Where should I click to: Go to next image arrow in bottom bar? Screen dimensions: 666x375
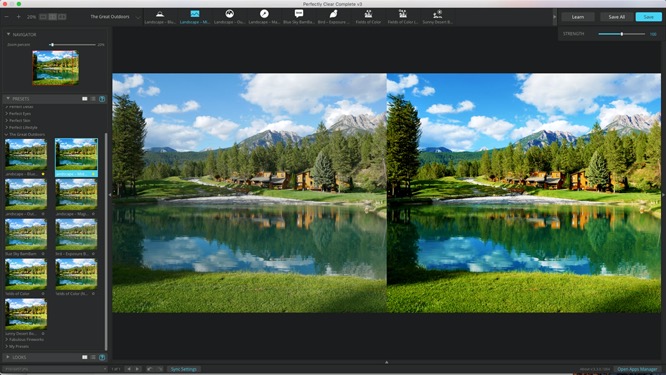click(137, 369)
